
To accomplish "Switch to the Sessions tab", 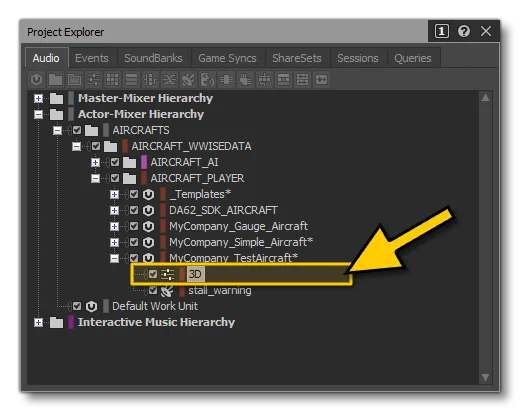I will [x=358, y=58].
